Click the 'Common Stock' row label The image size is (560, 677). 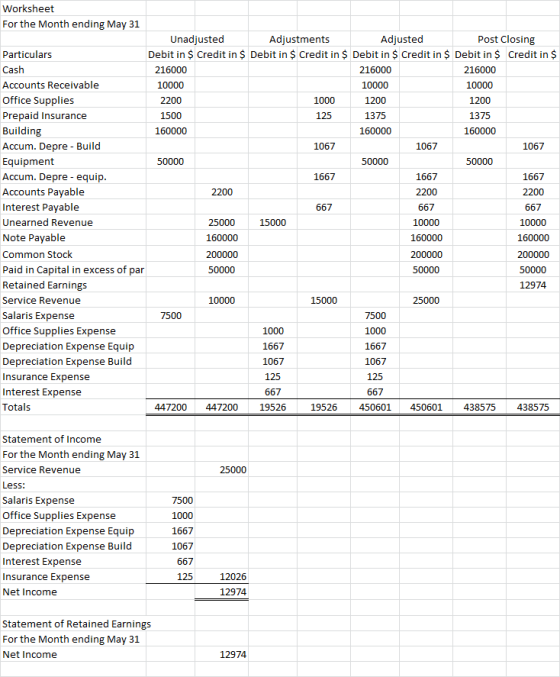click(x=37, y=254)
